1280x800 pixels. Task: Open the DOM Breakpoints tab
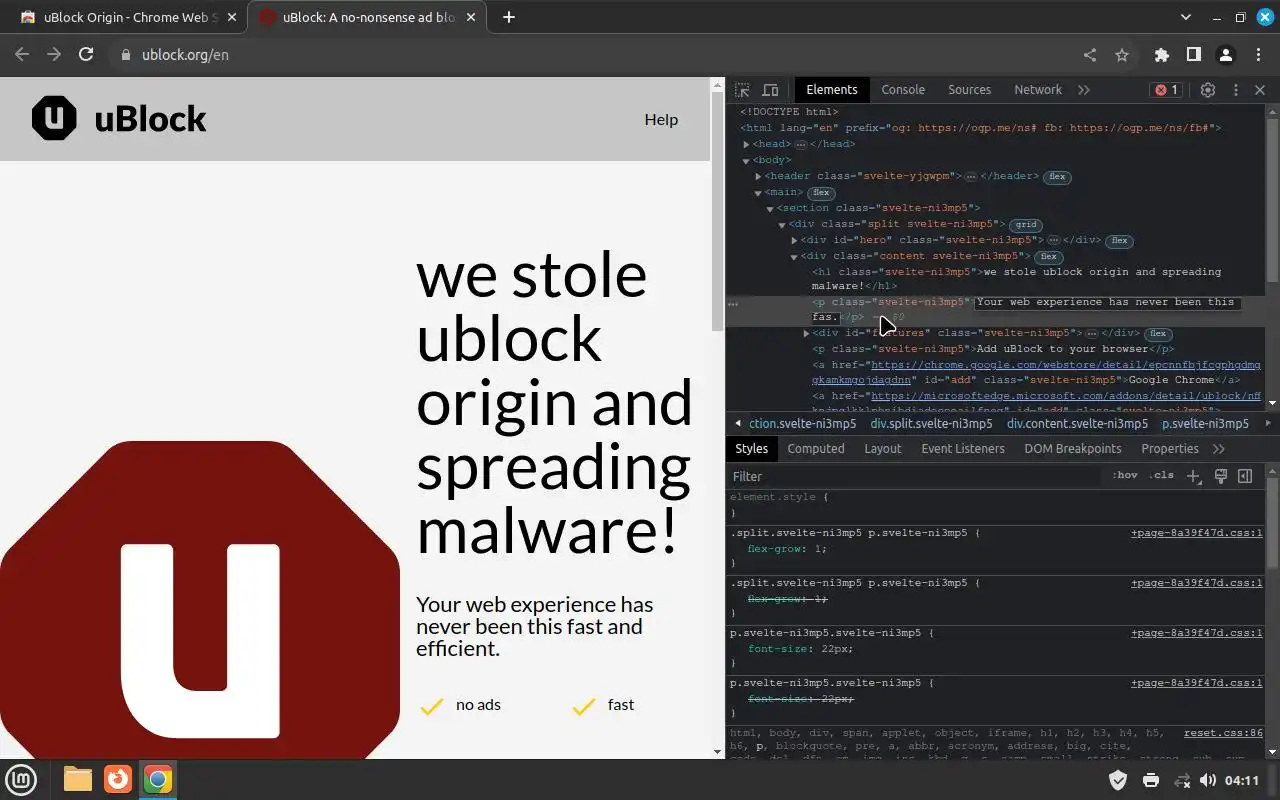click(x=1073, y=449)
